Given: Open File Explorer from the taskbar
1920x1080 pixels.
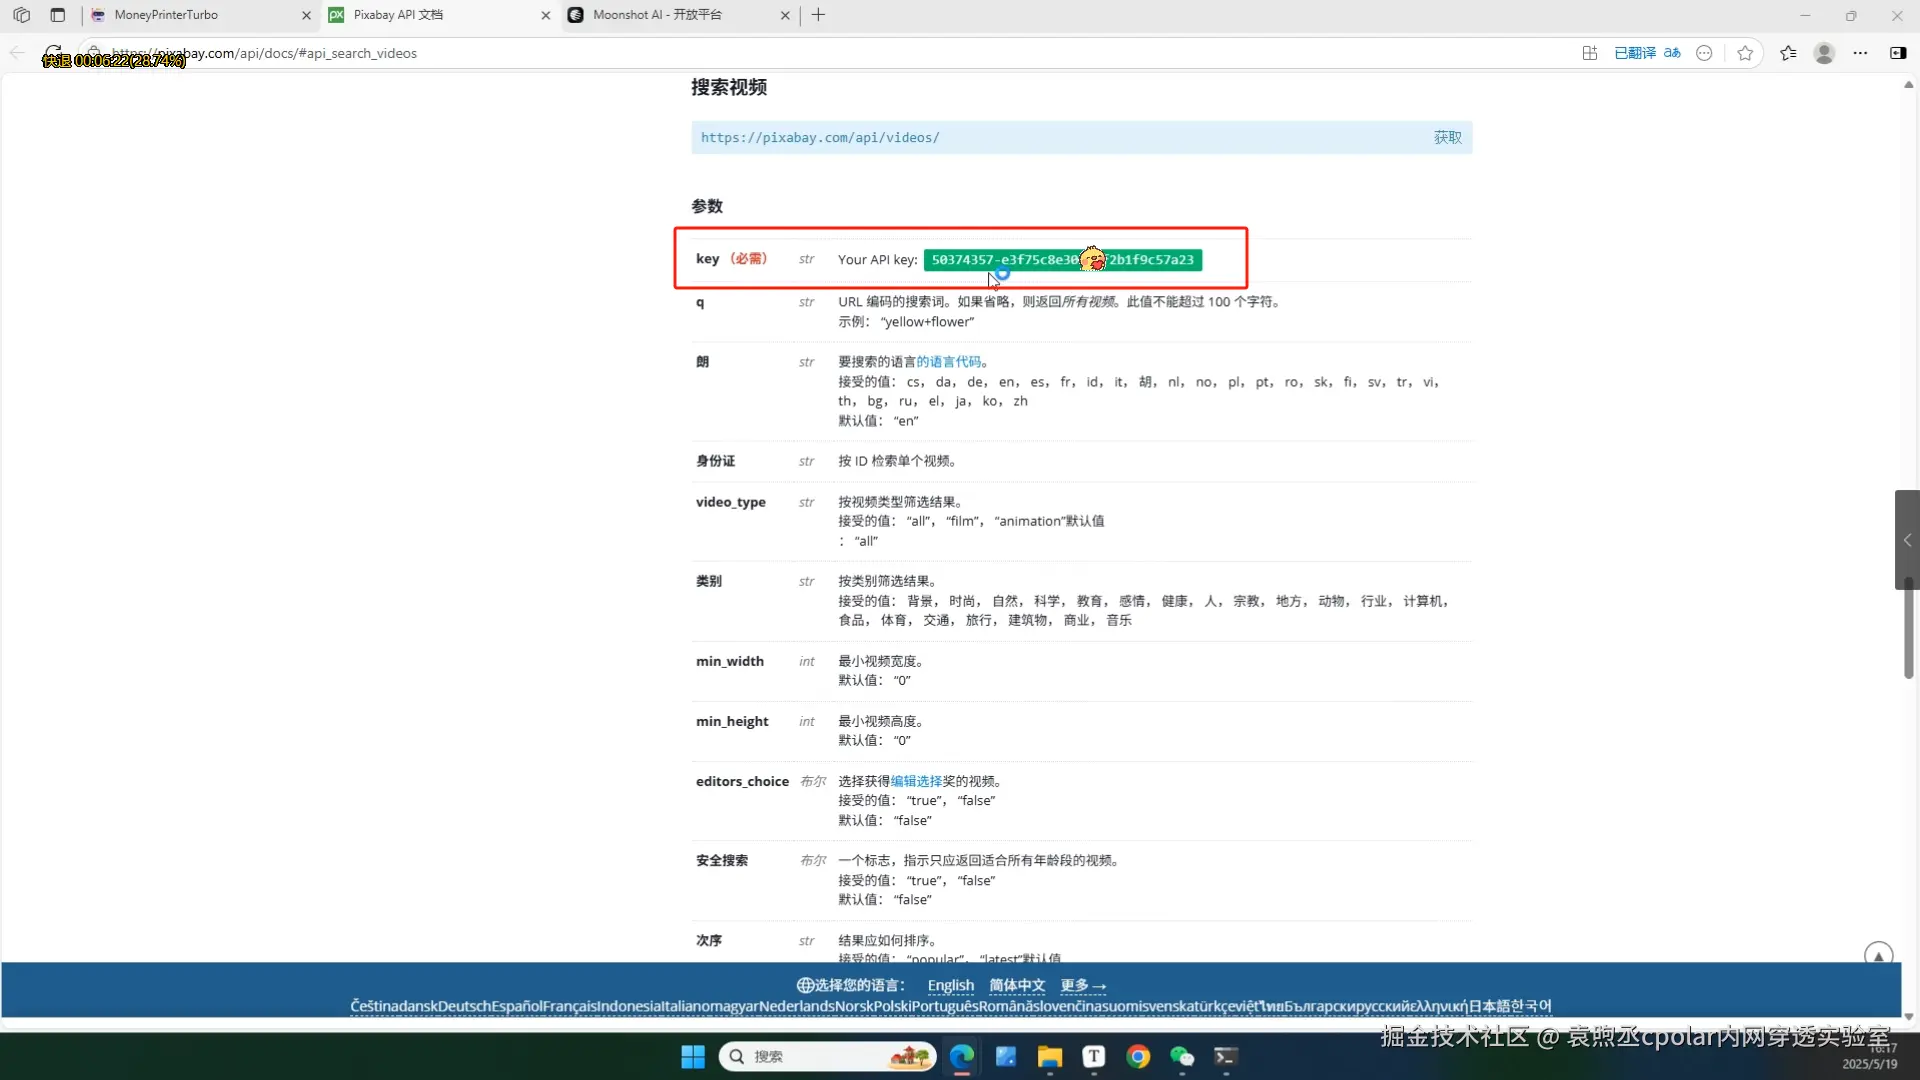Looking at the screenshot, I should coord(1050,1057).
